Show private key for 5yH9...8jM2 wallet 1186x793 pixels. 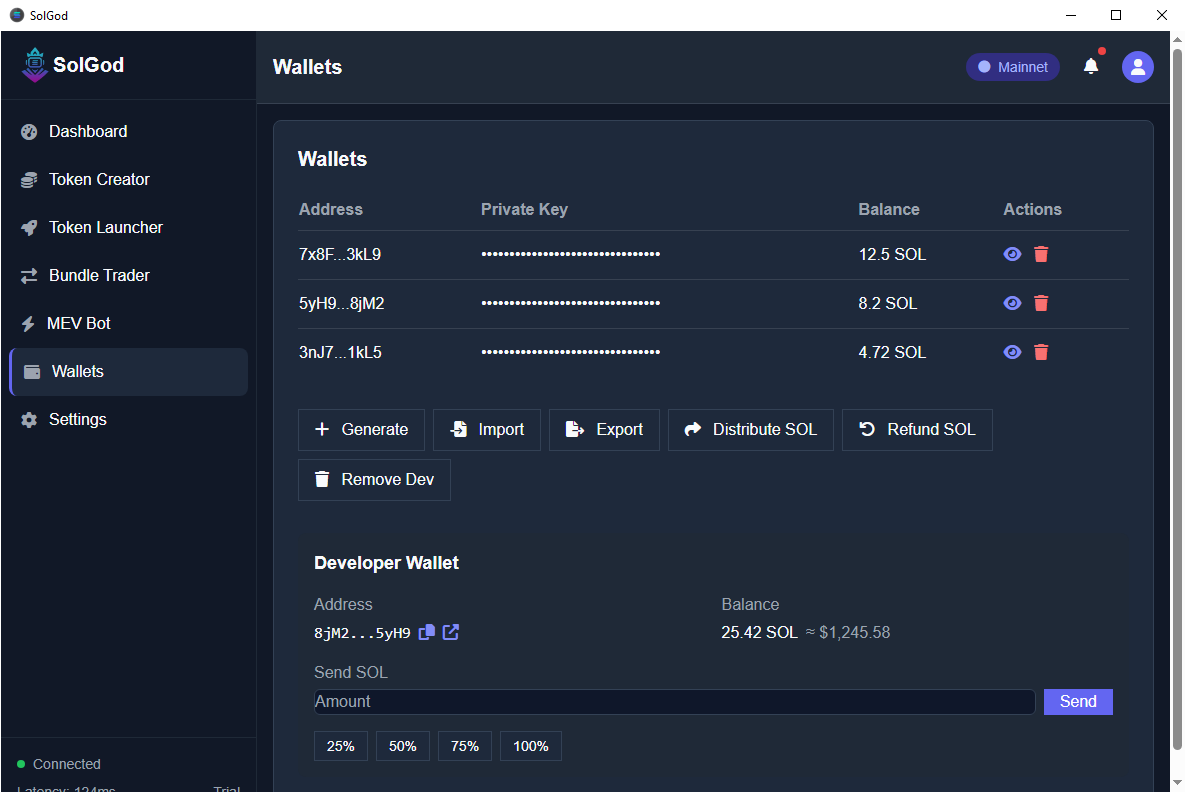pyautogui.click(x=1012, y=303)
